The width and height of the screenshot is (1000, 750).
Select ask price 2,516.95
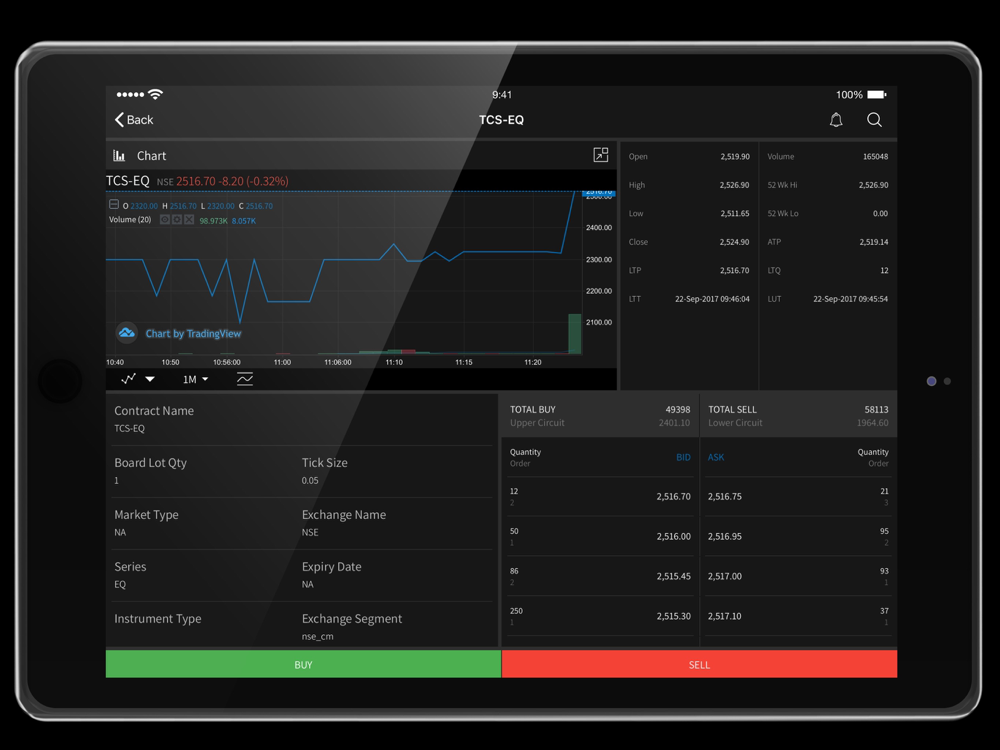click(x=724, y=536)
